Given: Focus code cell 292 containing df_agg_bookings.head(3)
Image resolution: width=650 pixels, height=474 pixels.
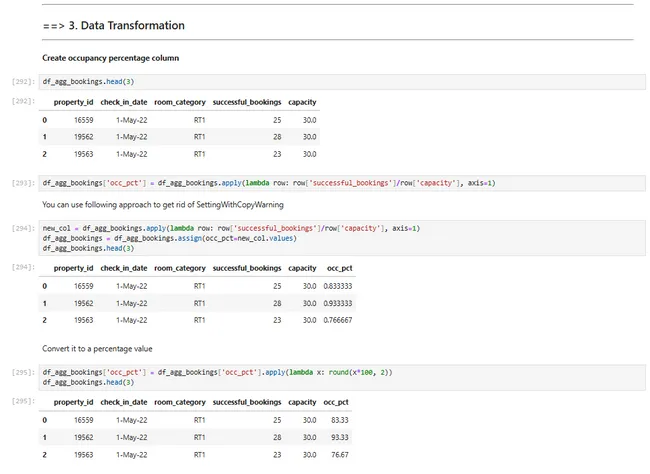Looking at the screenshot, I should point(342,82).
